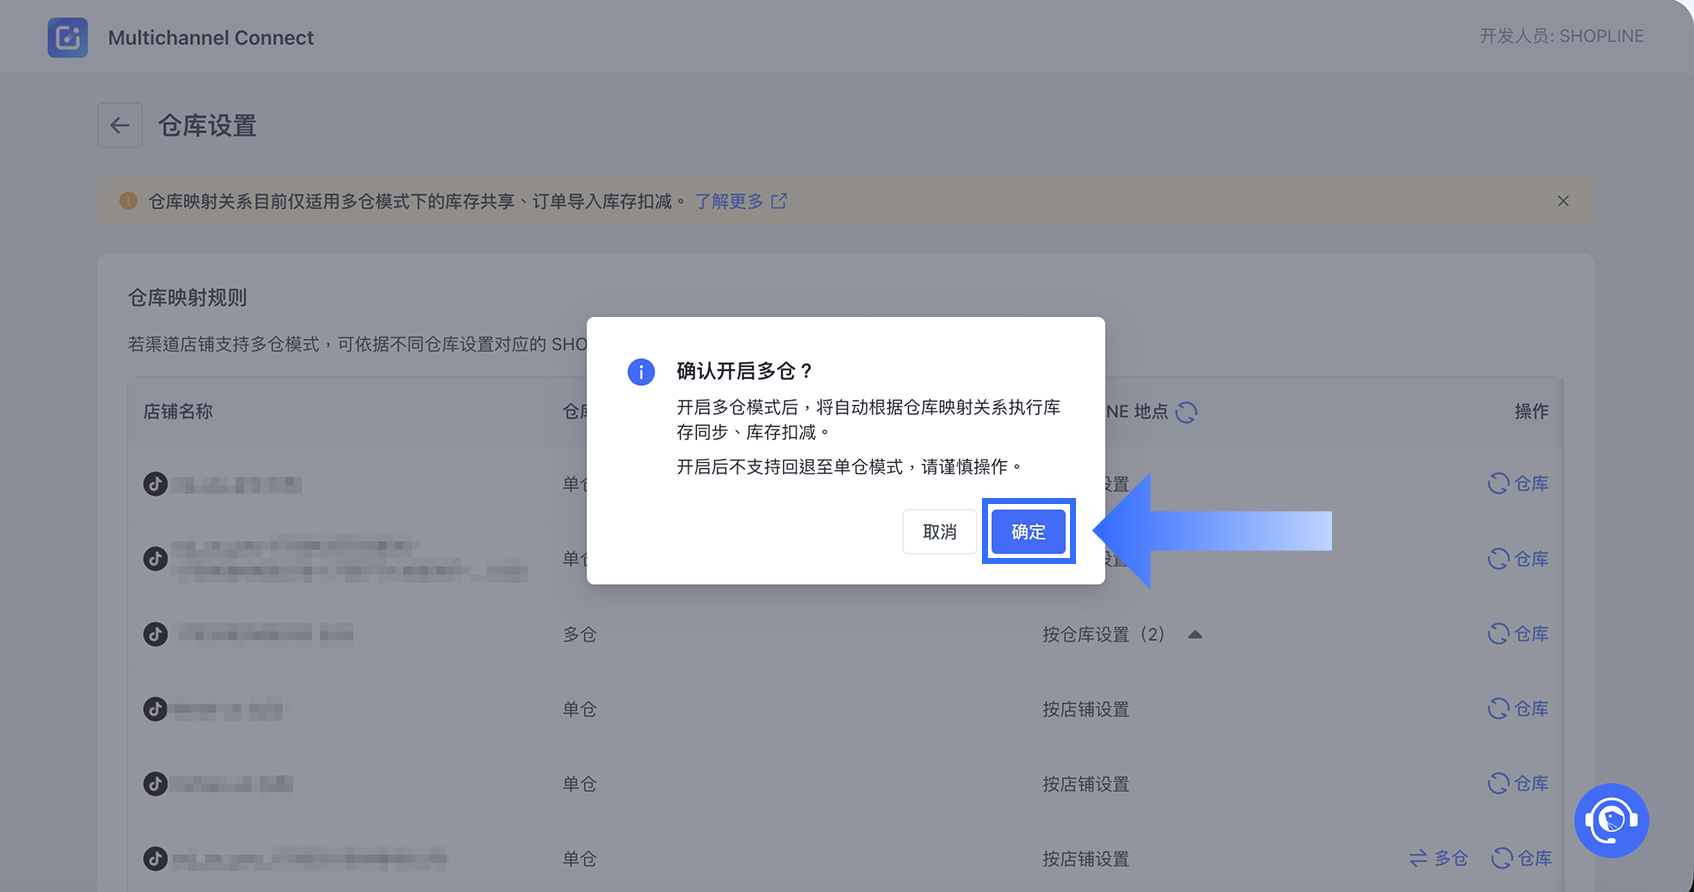Image resolution: width=1694 pixels, height=892 pixels.
Task: Click 开发人员: SHOPLINE text
Action: coord(1562,36)
